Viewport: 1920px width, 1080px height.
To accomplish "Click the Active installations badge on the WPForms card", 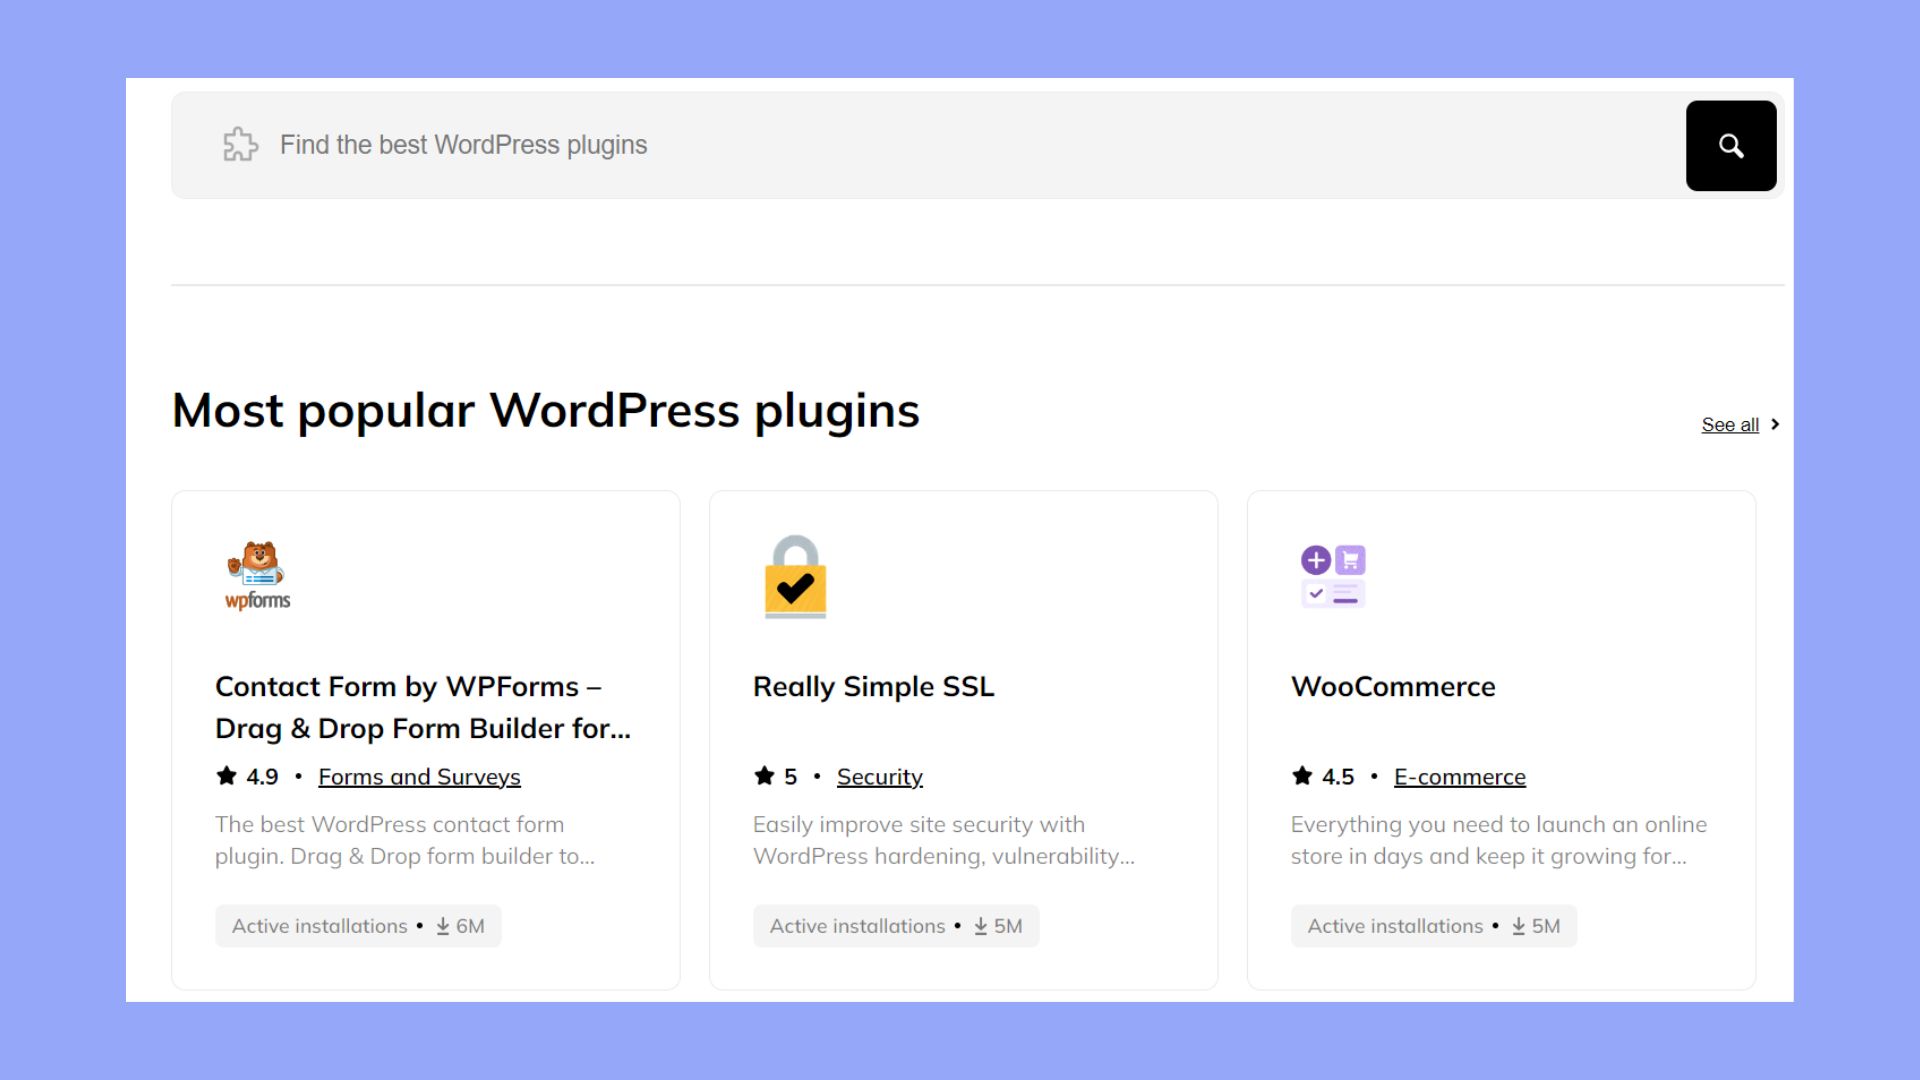I will pos(320,926).
